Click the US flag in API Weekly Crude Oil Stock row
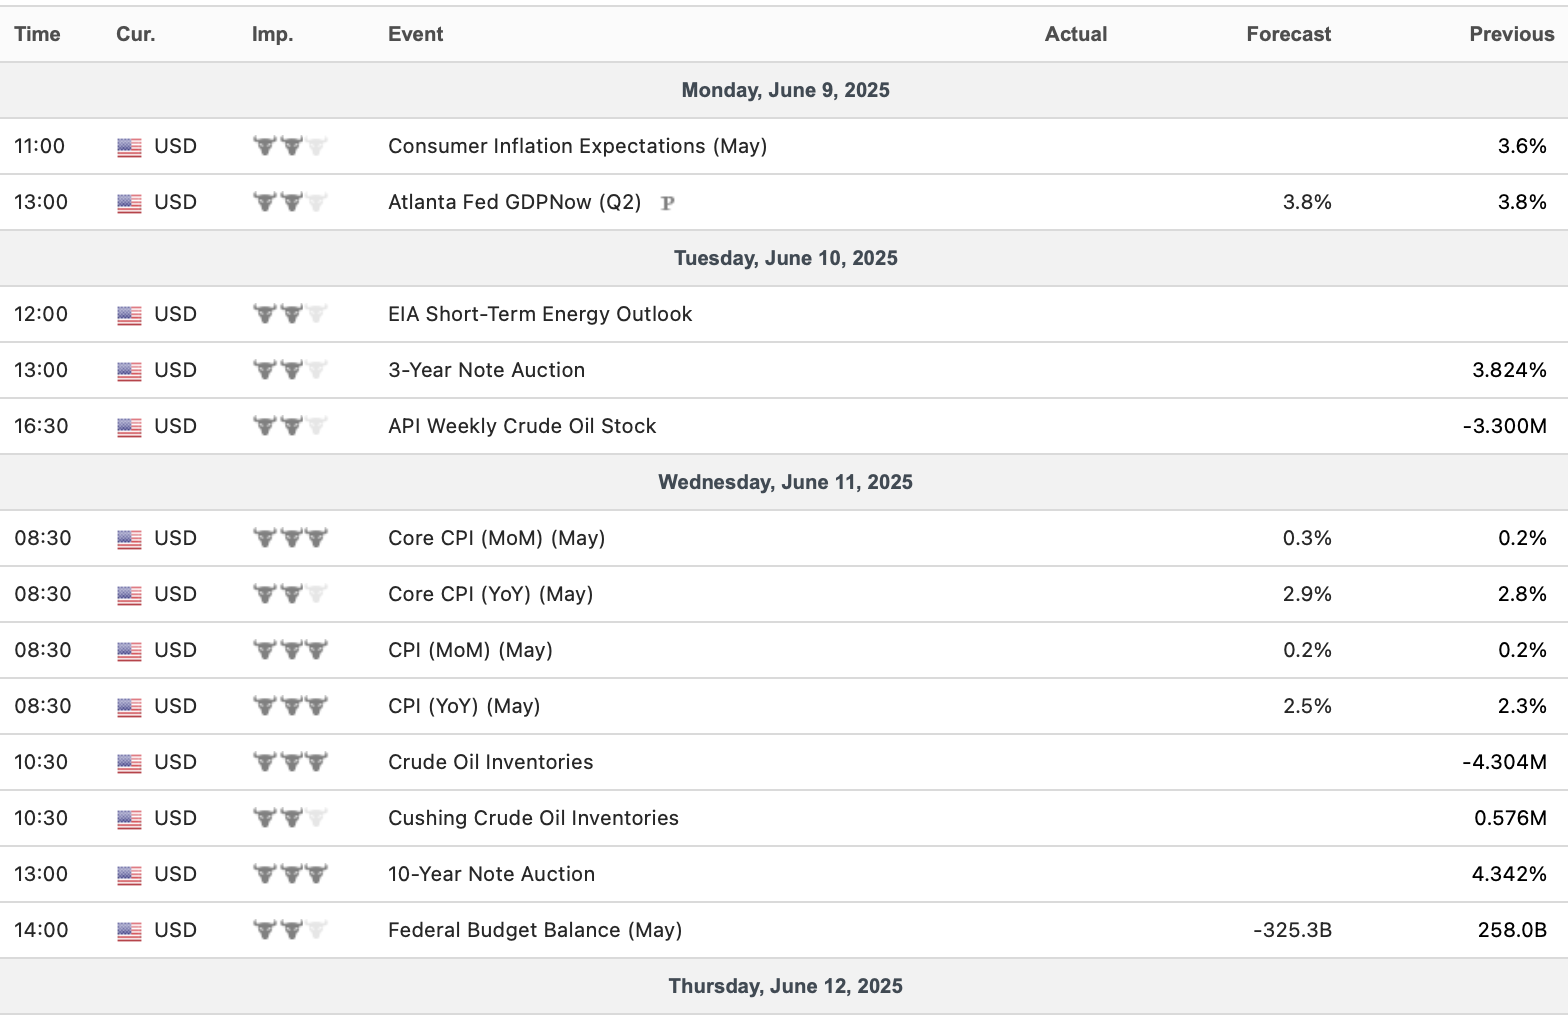This screenshot has height=1020, width=1568. point(129,427)
